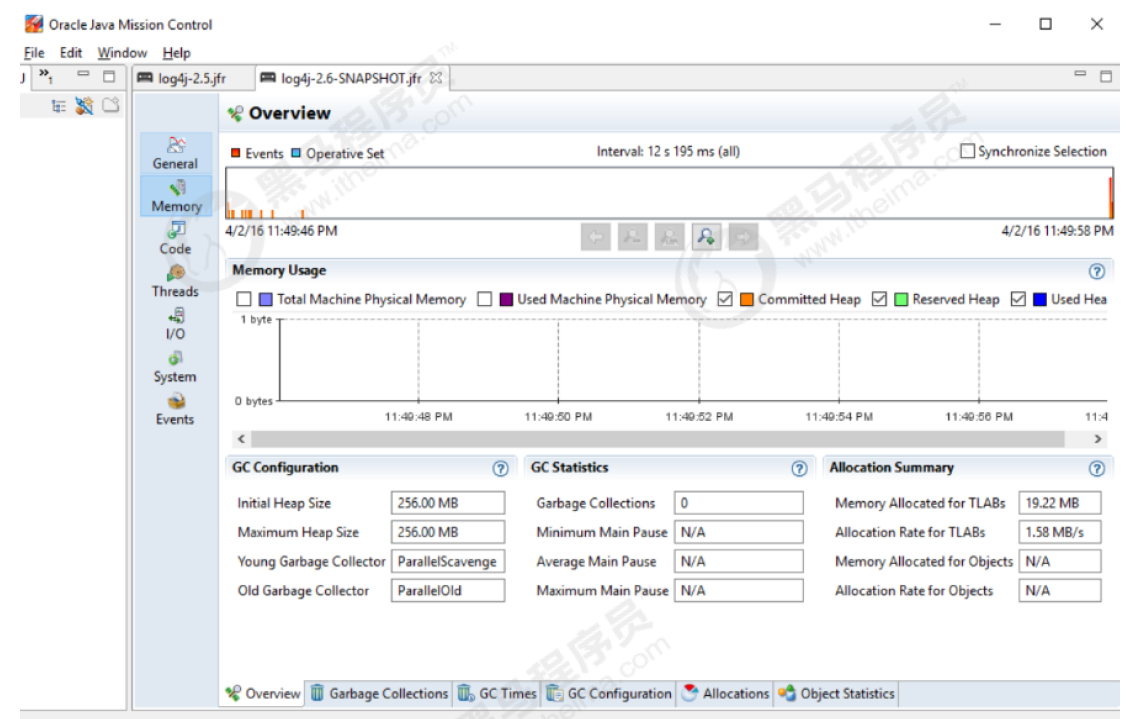Screen dimensions: 1140x719
Task: Click the events range timeline
Action: pyautogui.click(x=669, y=193)
